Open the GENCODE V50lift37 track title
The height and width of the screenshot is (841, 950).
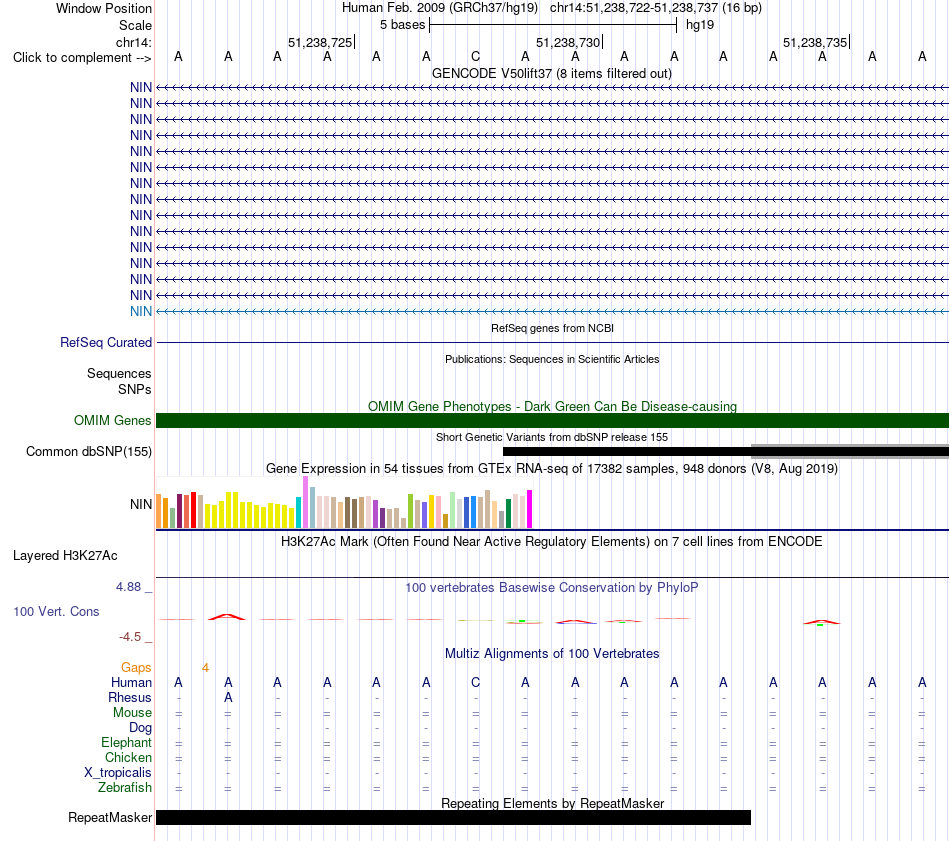tap(552, 73)
